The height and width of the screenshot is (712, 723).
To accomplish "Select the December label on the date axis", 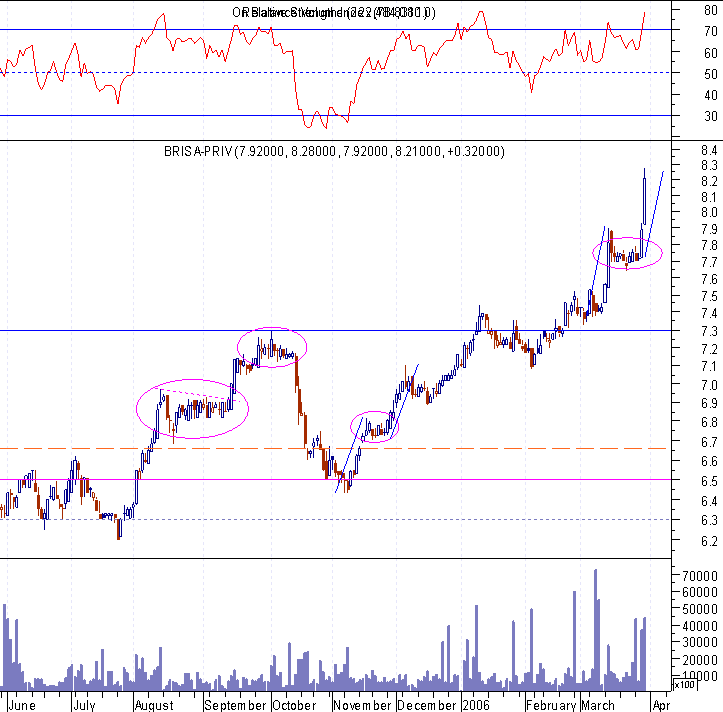I will point(427,705).
